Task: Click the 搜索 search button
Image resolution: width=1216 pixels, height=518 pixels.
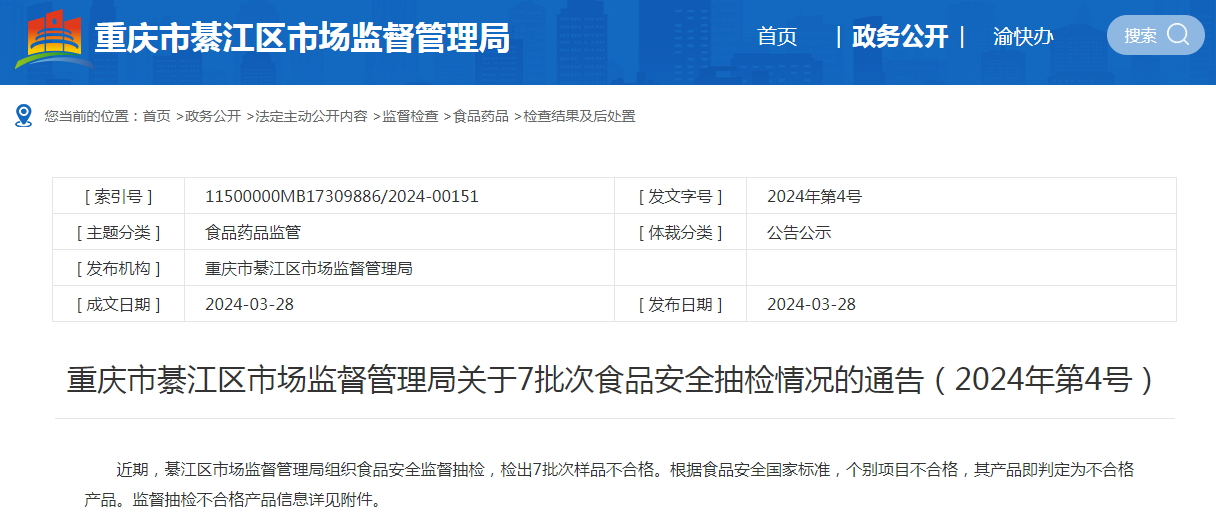Action: (1155, 35)
